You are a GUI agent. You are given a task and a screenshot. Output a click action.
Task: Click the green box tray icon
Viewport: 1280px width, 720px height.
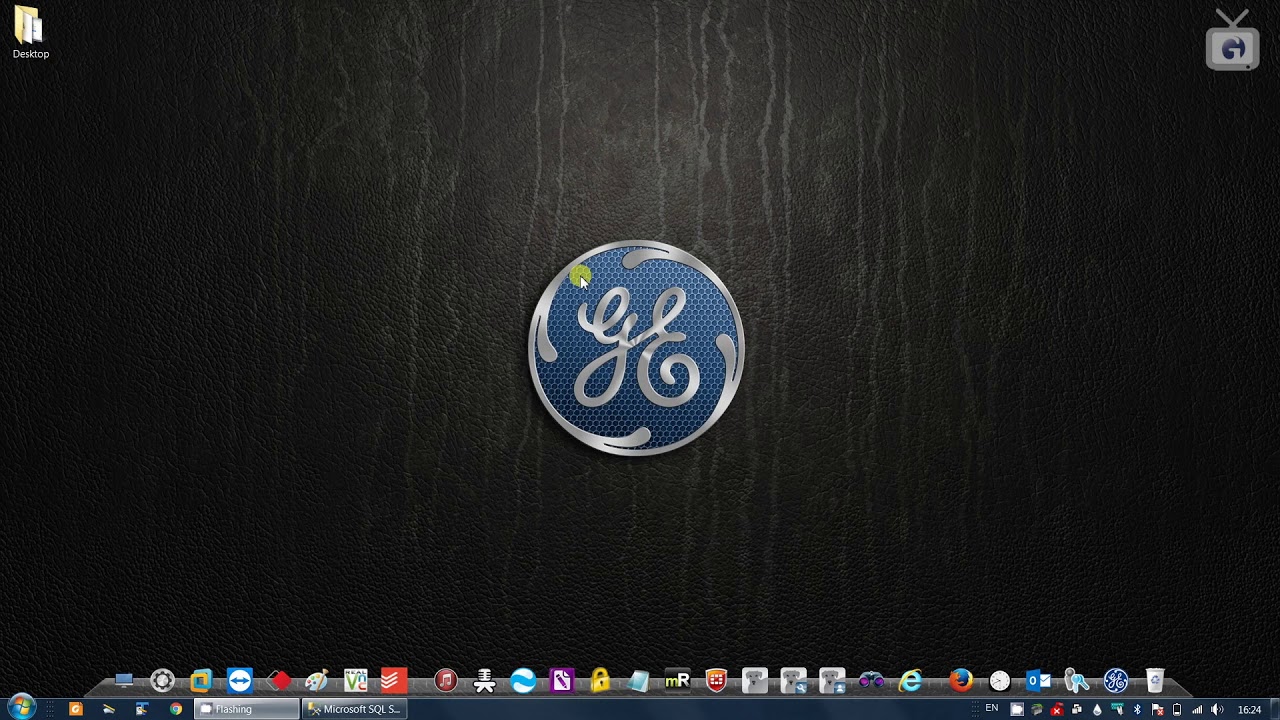click(x=1037, y=709)
